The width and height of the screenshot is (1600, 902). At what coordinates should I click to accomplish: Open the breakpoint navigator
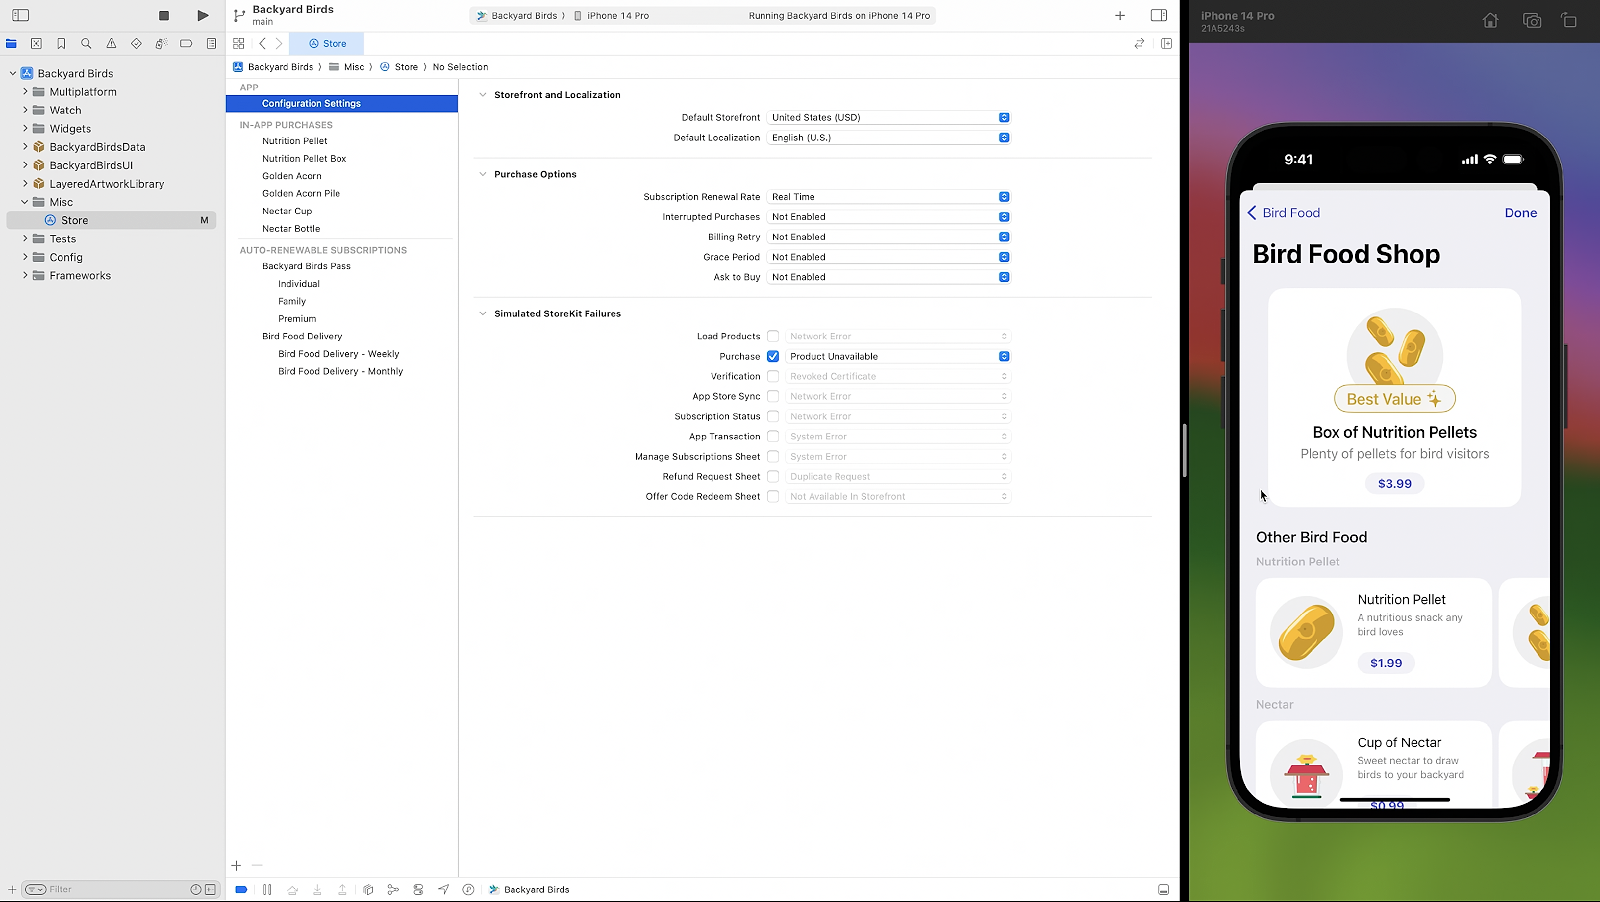(186, 44)
